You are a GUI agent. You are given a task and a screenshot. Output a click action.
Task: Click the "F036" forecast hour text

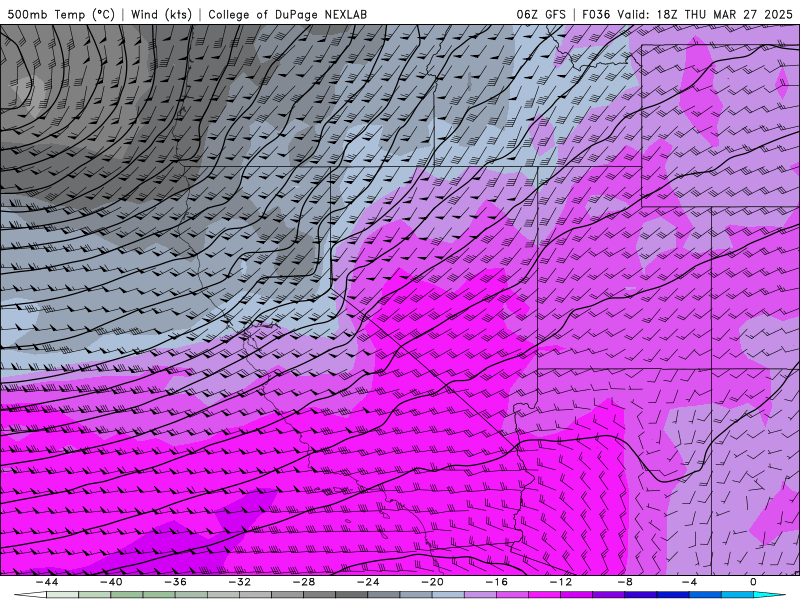(596, 14)
